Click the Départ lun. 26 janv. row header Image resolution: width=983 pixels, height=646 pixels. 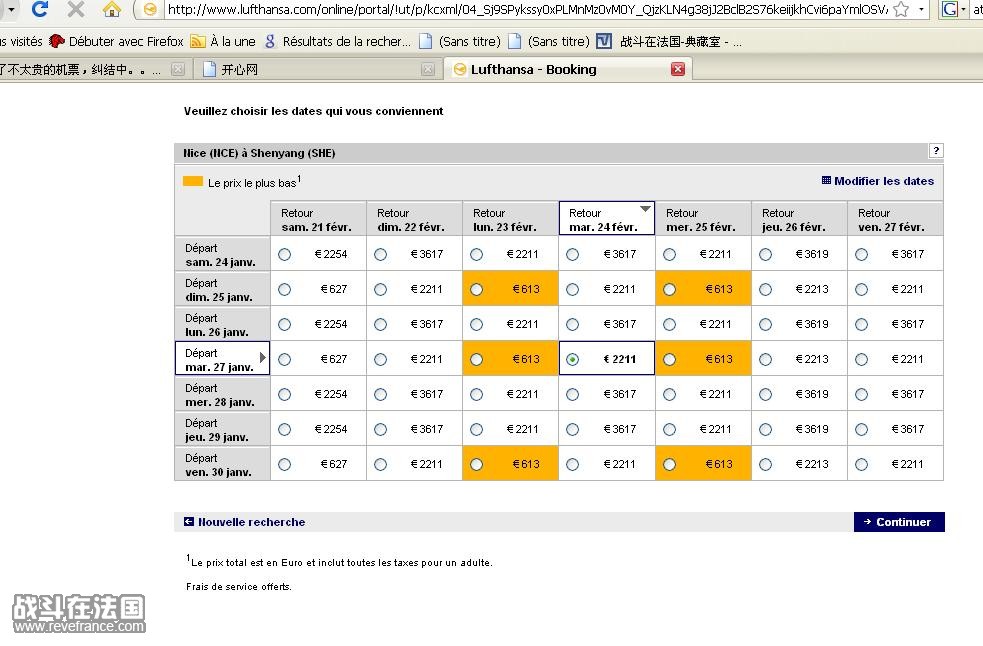(223, 325)
